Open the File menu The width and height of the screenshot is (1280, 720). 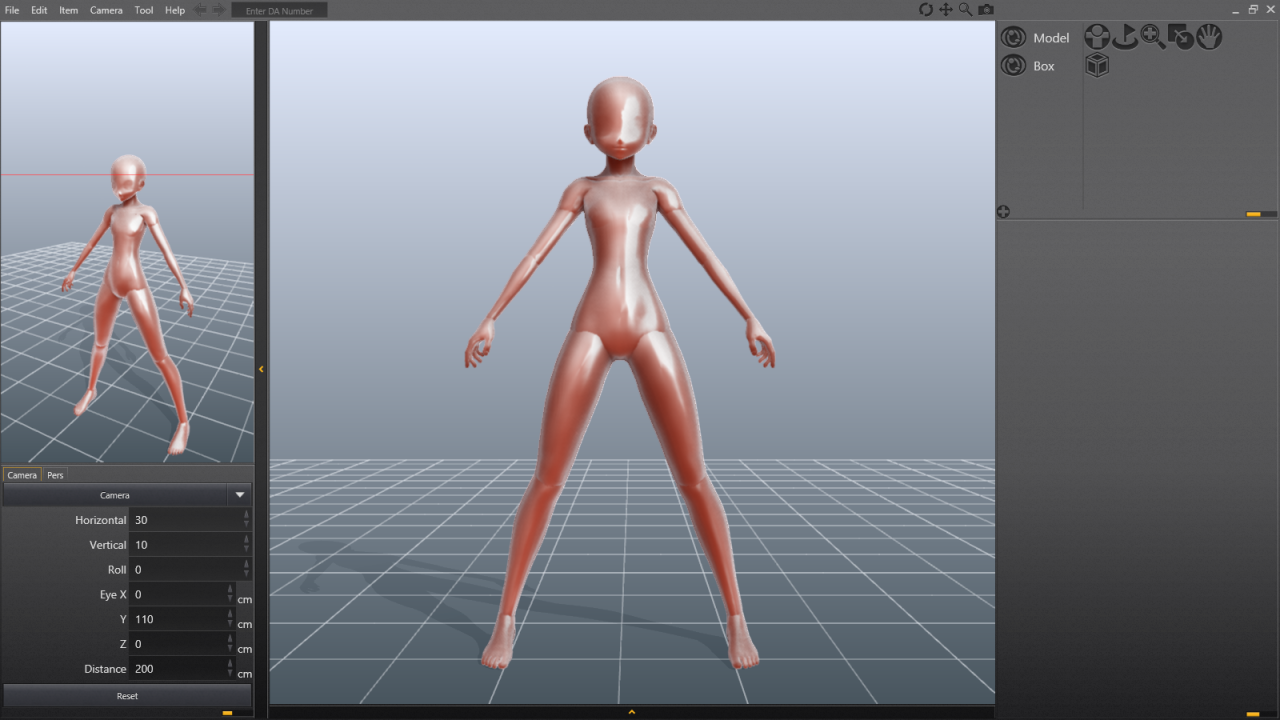[12, 10]
